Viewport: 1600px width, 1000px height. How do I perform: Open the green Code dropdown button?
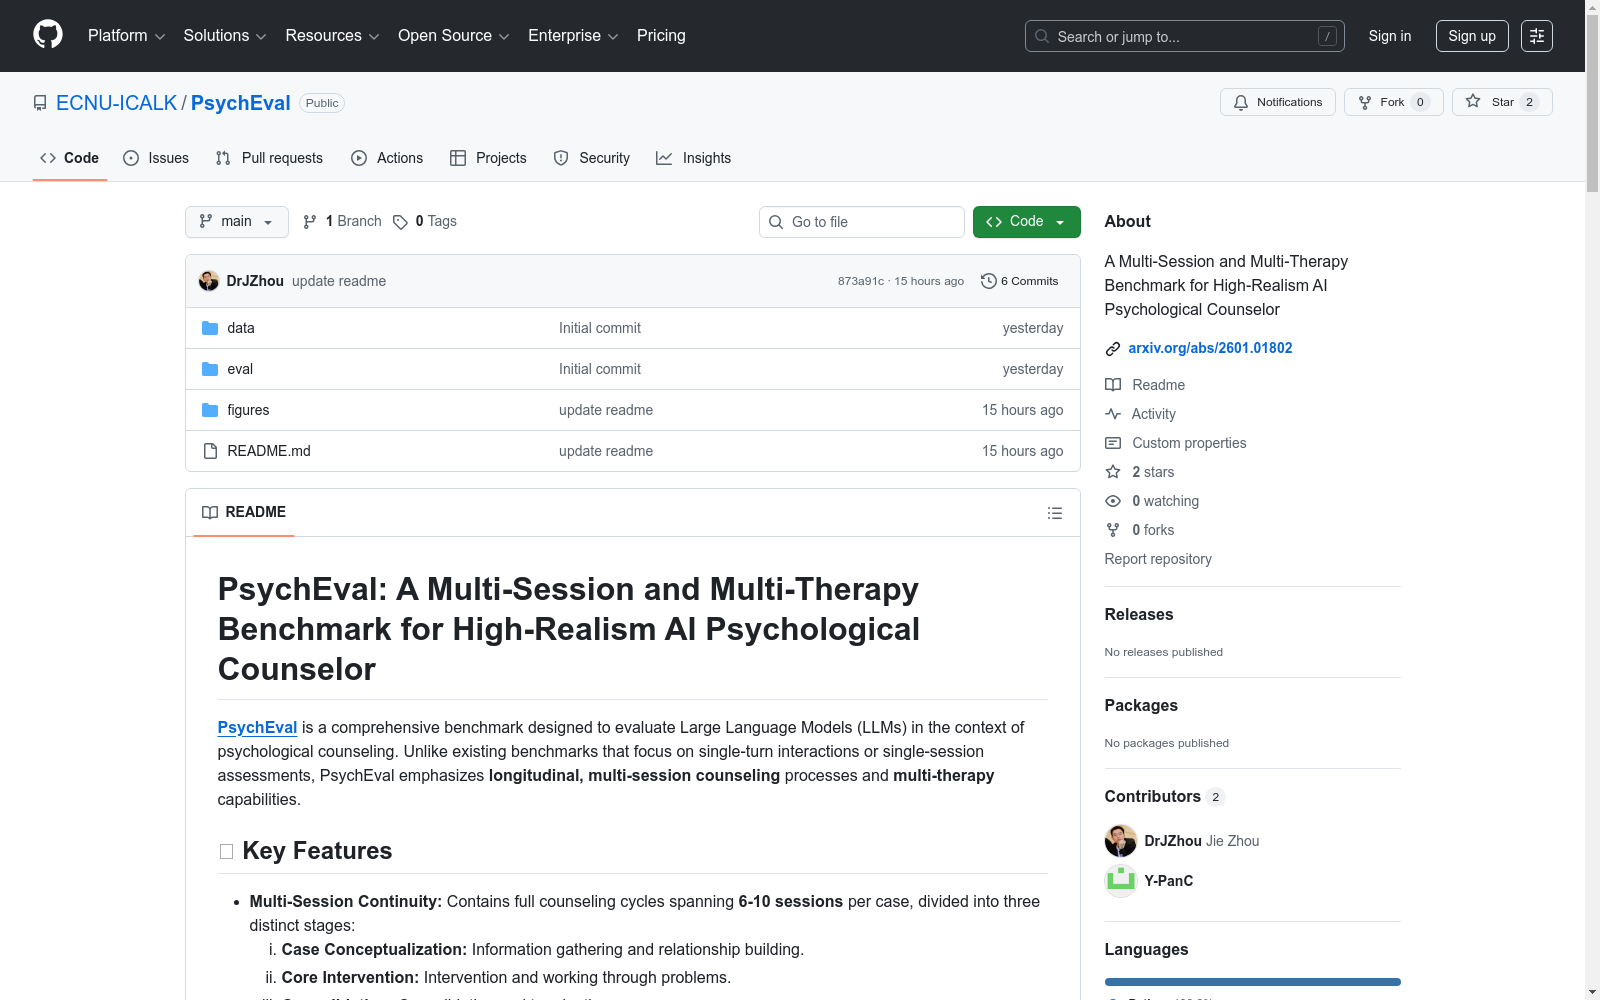tap(1026, 222)
